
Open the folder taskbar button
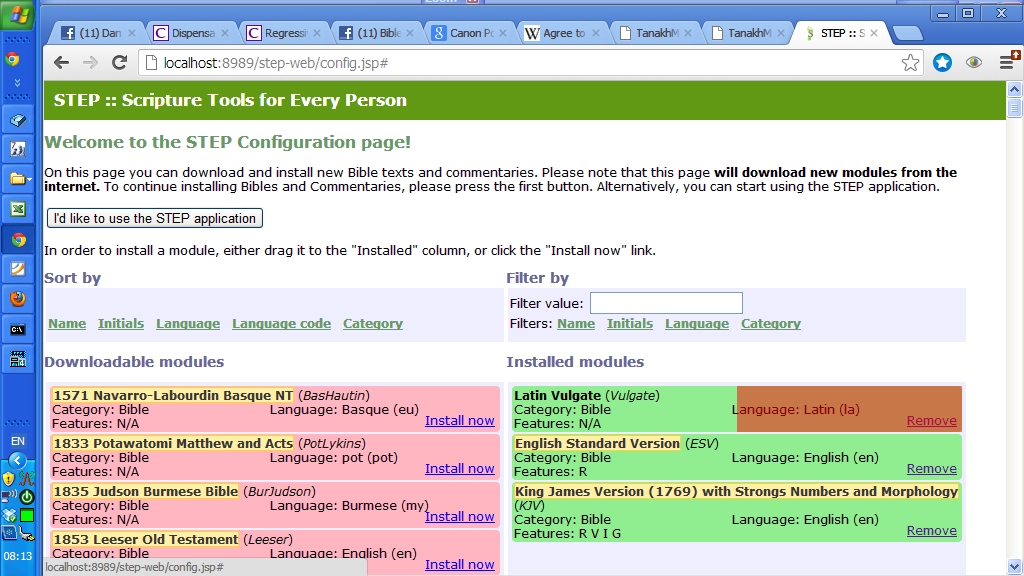tap(18, 178)
